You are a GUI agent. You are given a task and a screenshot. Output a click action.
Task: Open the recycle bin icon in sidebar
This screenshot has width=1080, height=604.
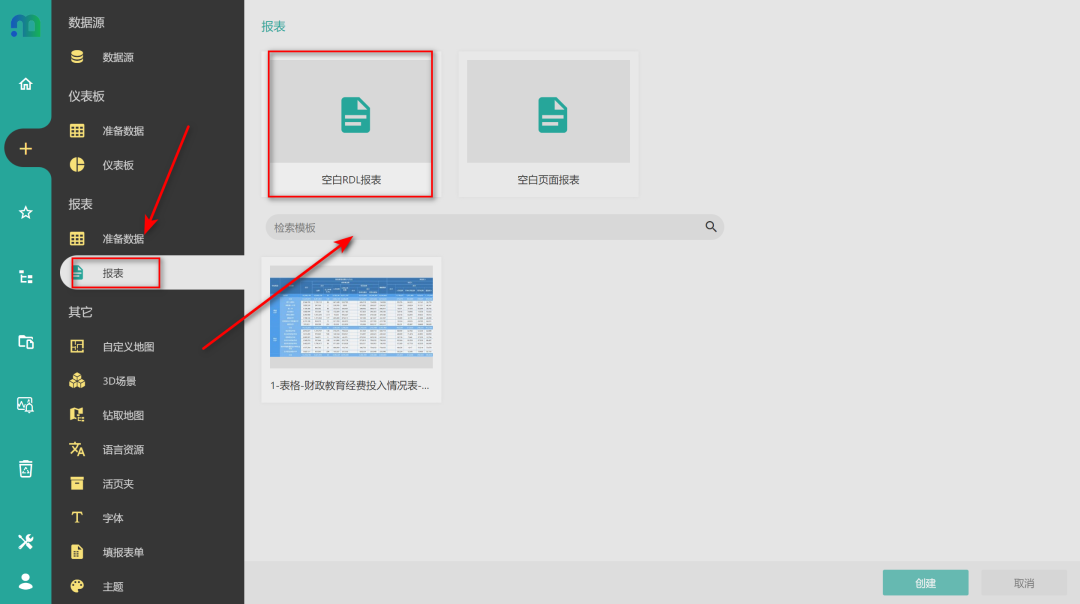25,469
